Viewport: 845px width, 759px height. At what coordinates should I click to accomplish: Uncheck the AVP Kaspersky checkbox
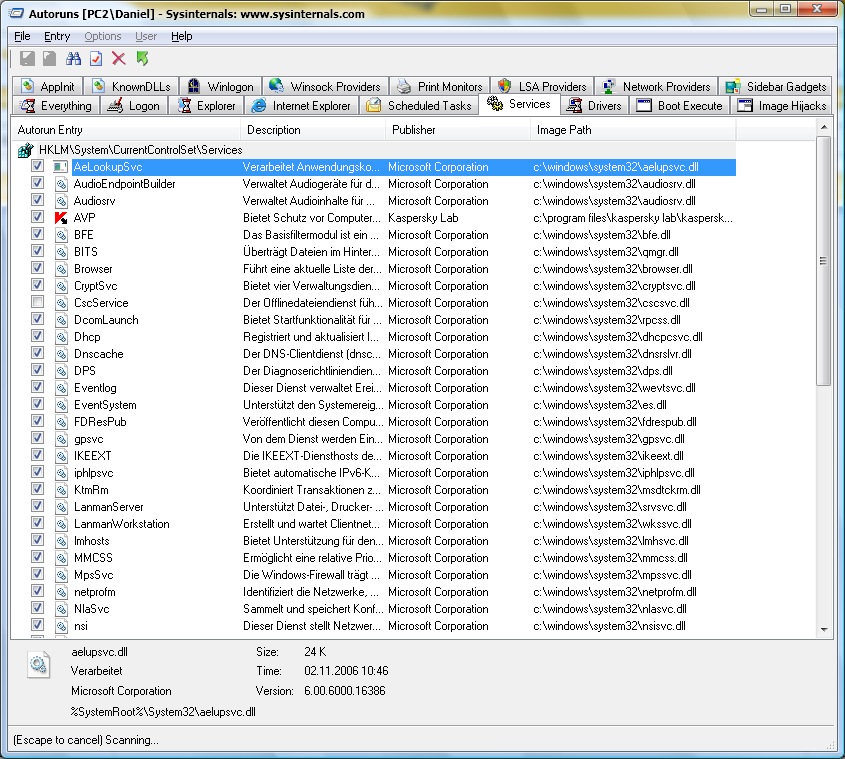click(x=37, y=217)
